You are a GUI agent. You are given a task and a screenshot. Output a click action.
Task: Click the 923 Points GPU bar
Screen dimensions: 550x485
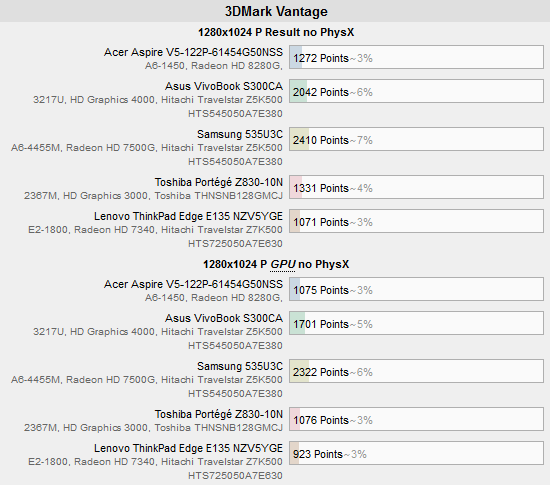[x=416, y=453]
